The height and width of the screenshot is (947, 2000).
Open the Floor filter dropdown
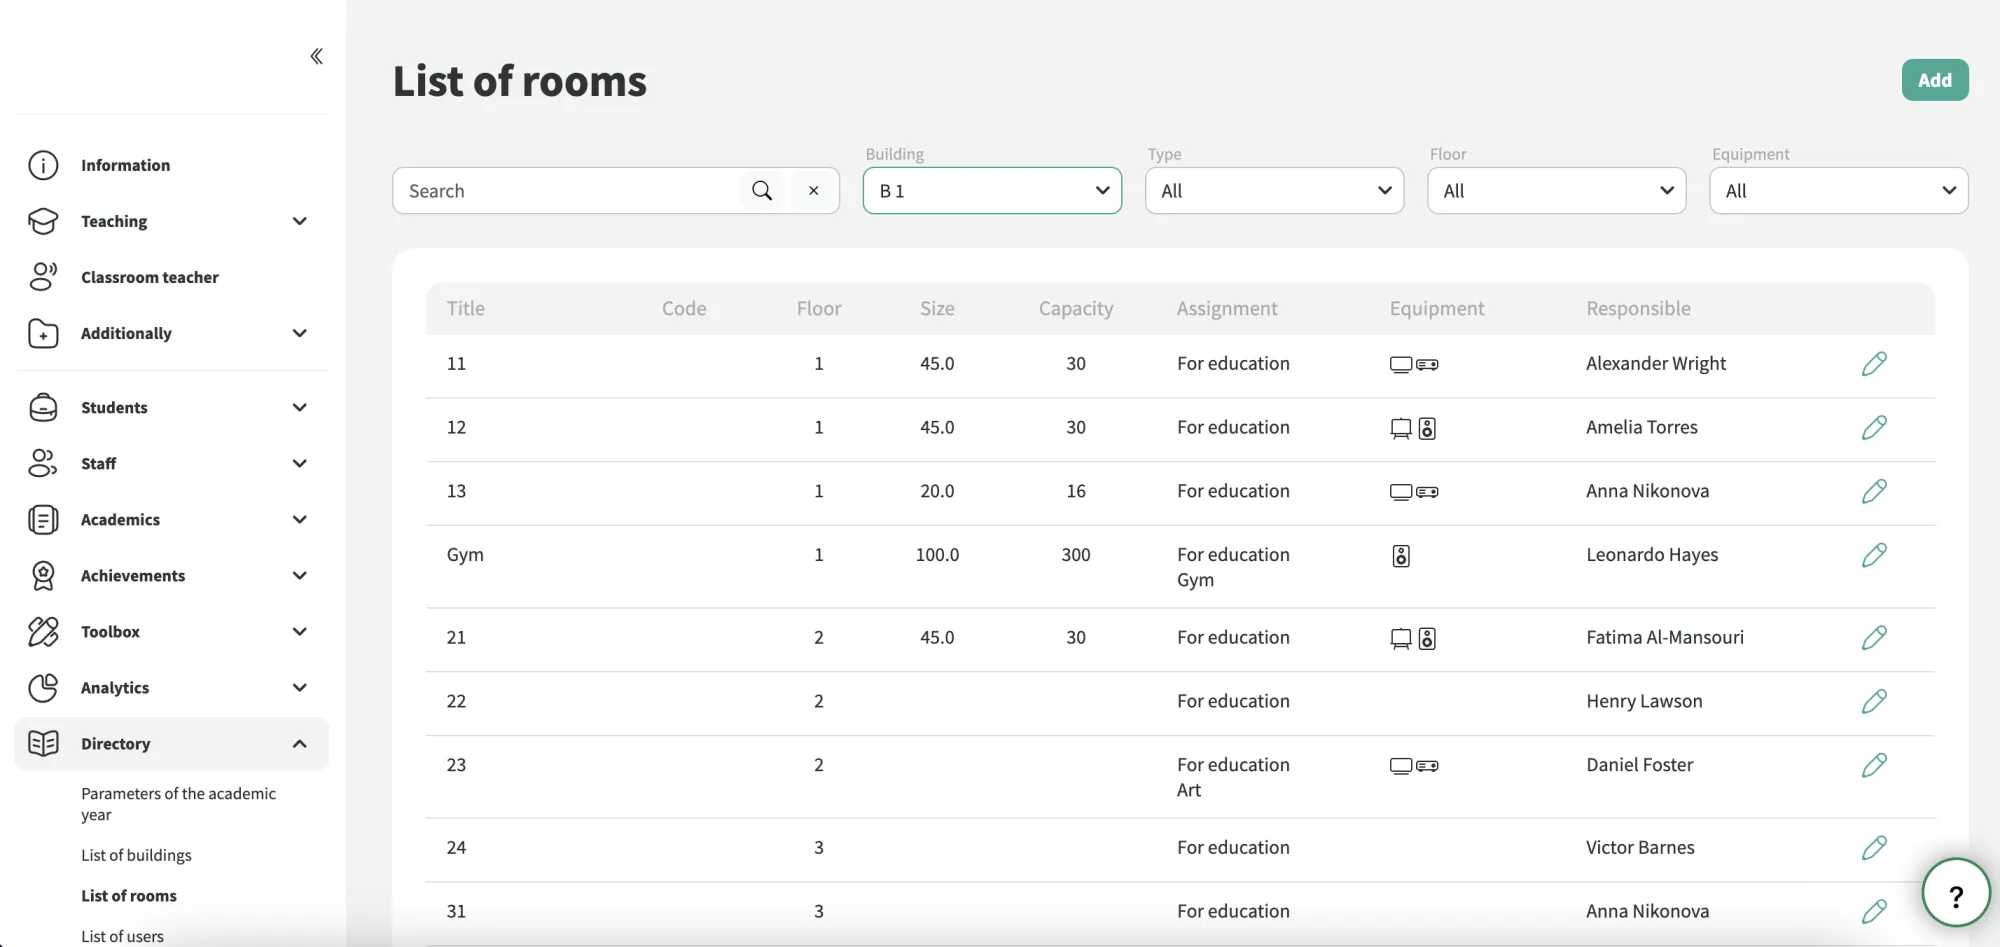click(1556, 190)
